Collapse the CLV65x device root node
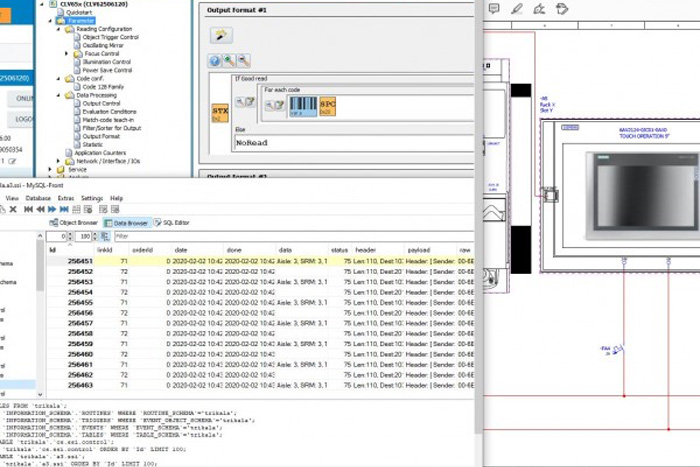The image size is (700, 467). 42,4
